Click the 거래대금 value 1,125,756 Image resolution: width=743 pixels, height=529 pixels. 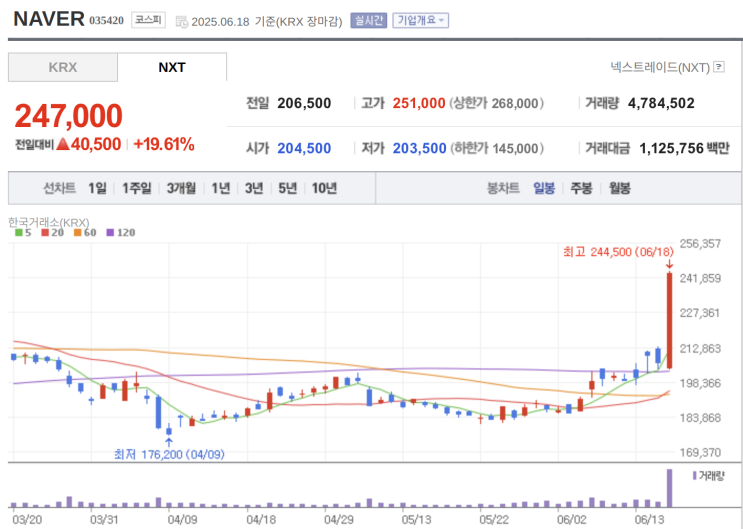coord(671,148)
